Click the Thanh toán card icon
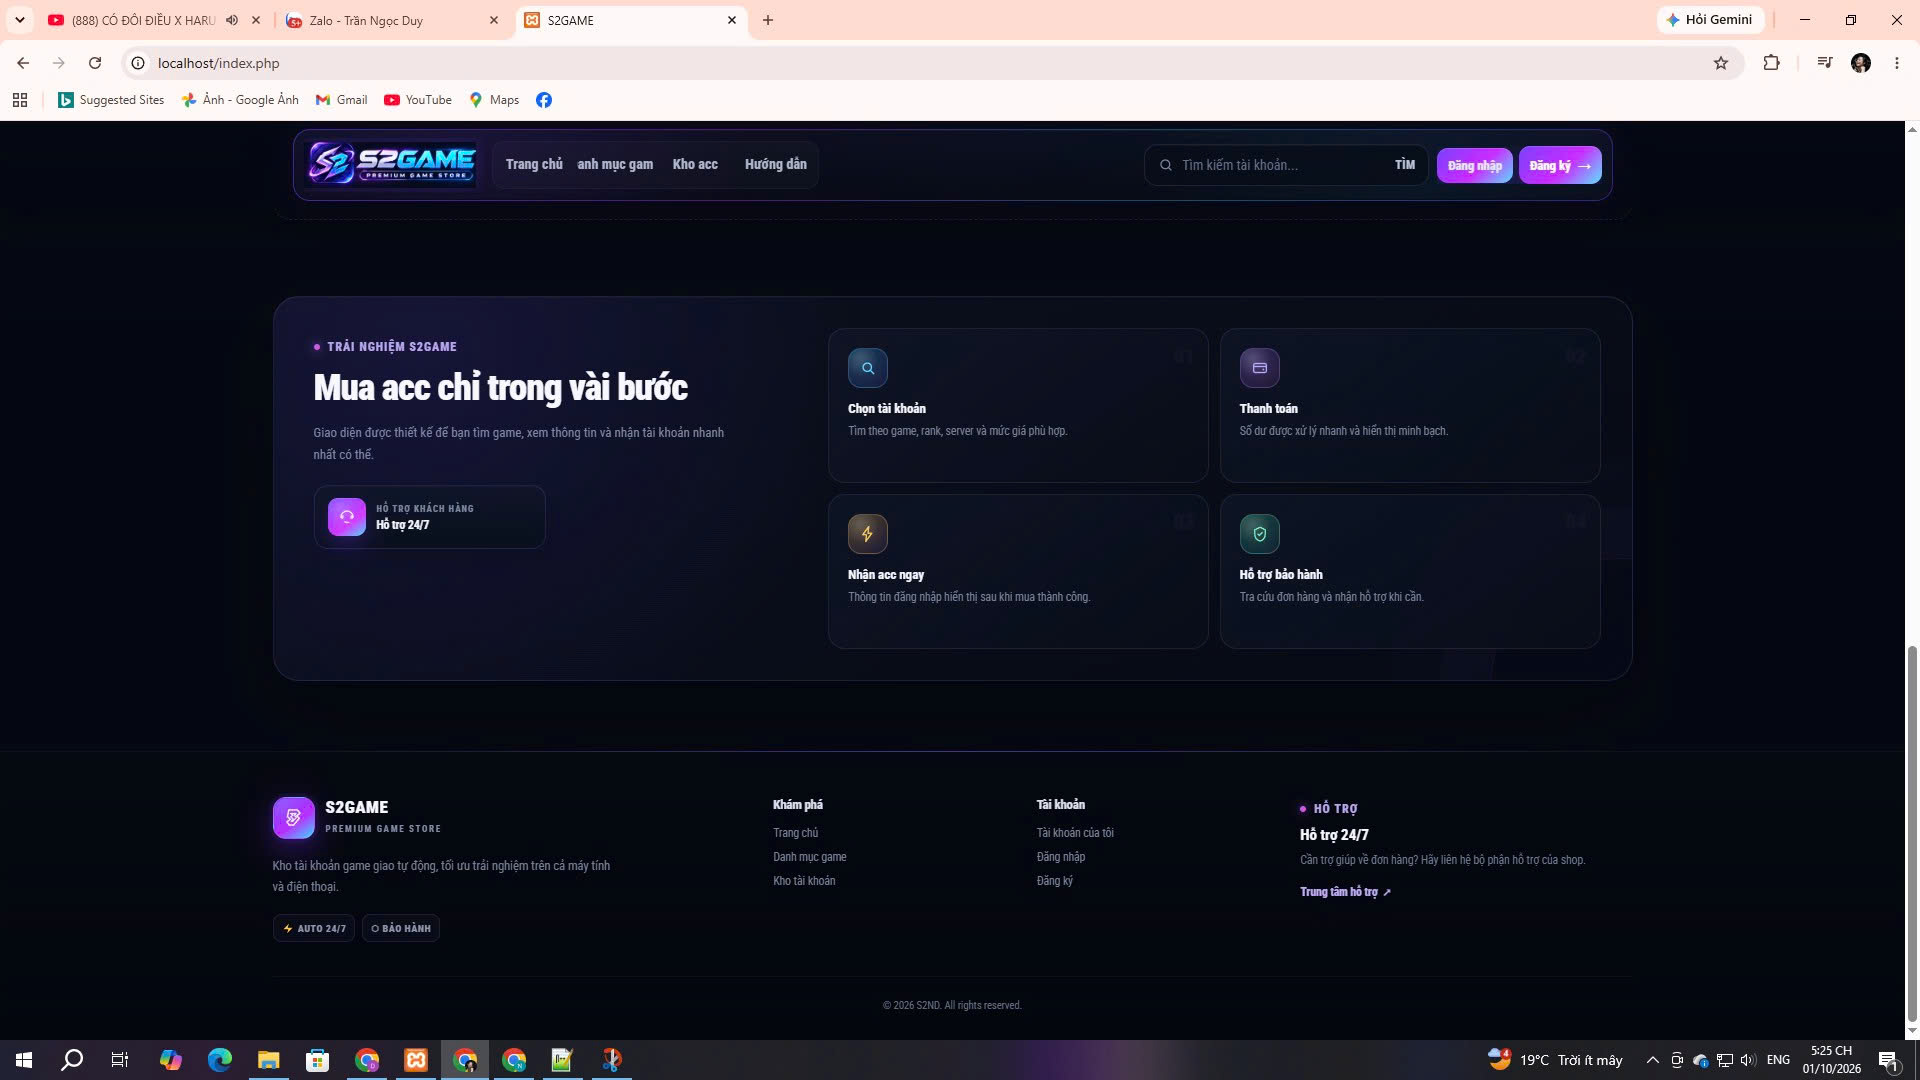The width and height of the screenshot is (1920, 1080). [1259, 368]
